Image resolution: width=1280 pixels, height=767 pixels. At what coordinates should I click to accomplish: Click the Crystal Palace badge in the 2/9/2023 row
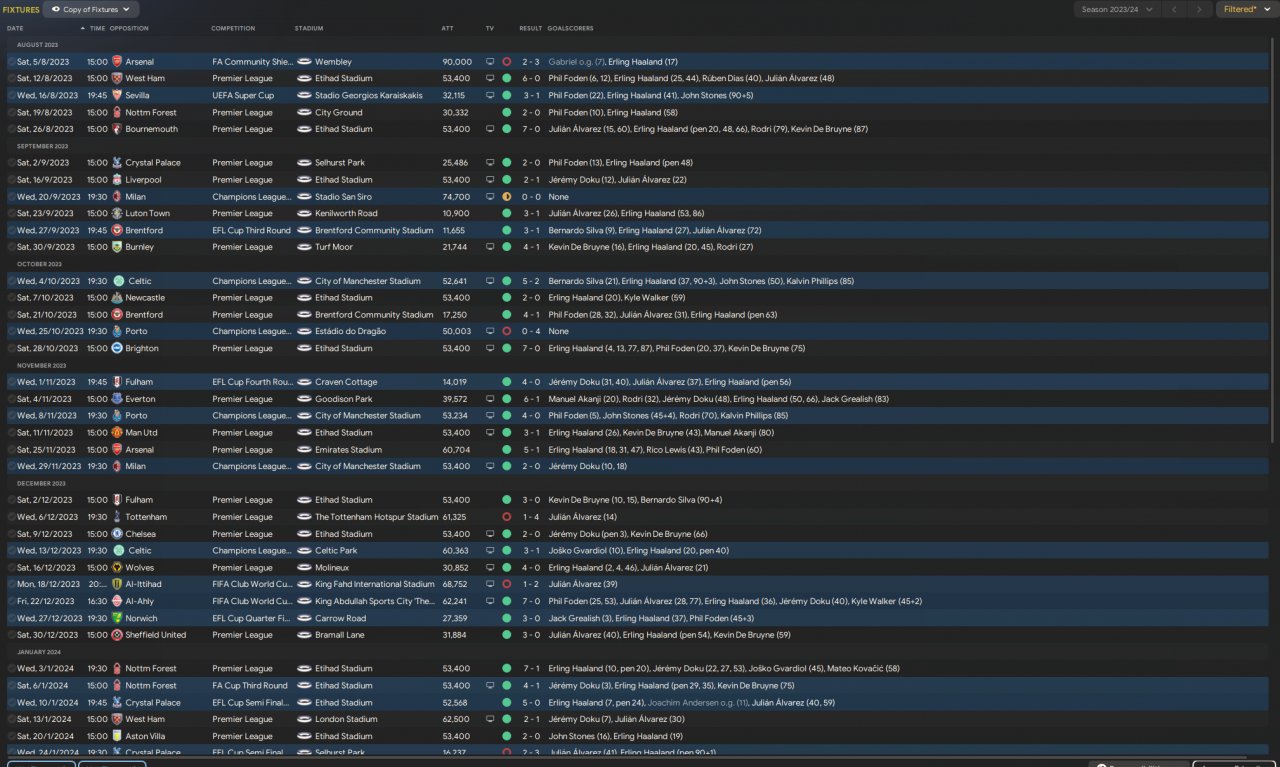click(117, 163)
